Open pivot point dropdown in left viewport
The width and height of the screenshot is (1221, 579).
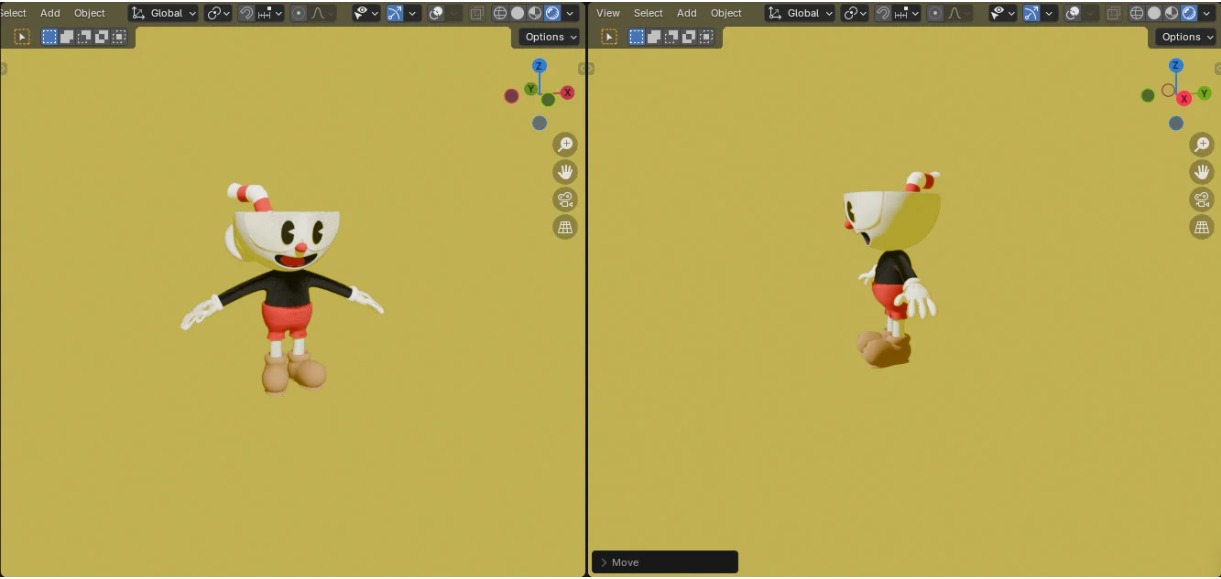218,13
